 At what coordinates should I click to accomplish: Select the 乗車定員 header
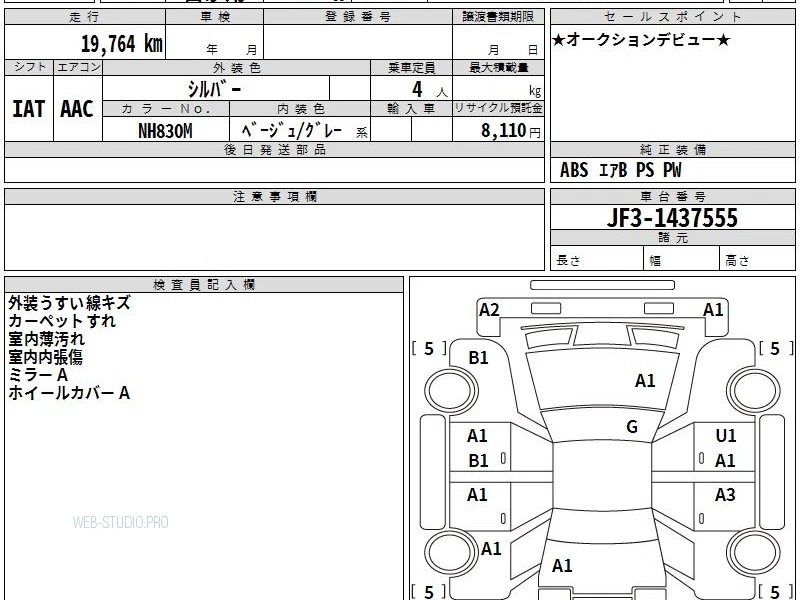coord(411,67)
